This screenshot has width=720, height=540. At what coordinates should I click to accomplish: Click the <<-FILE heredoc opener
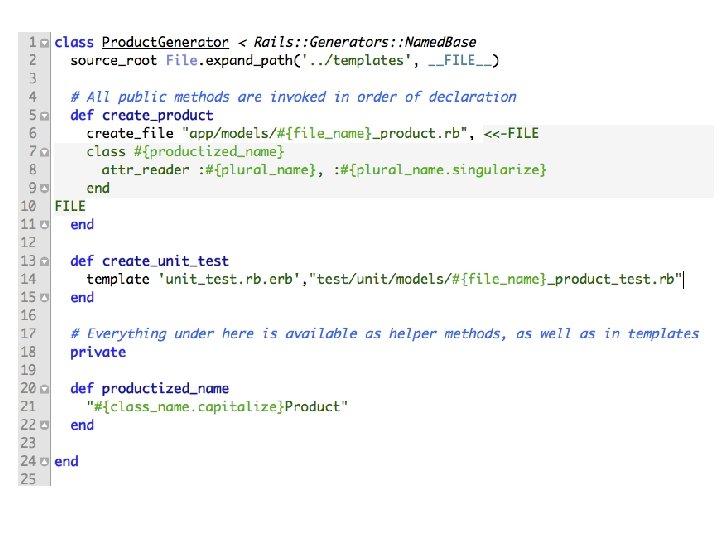coord(511,133)
